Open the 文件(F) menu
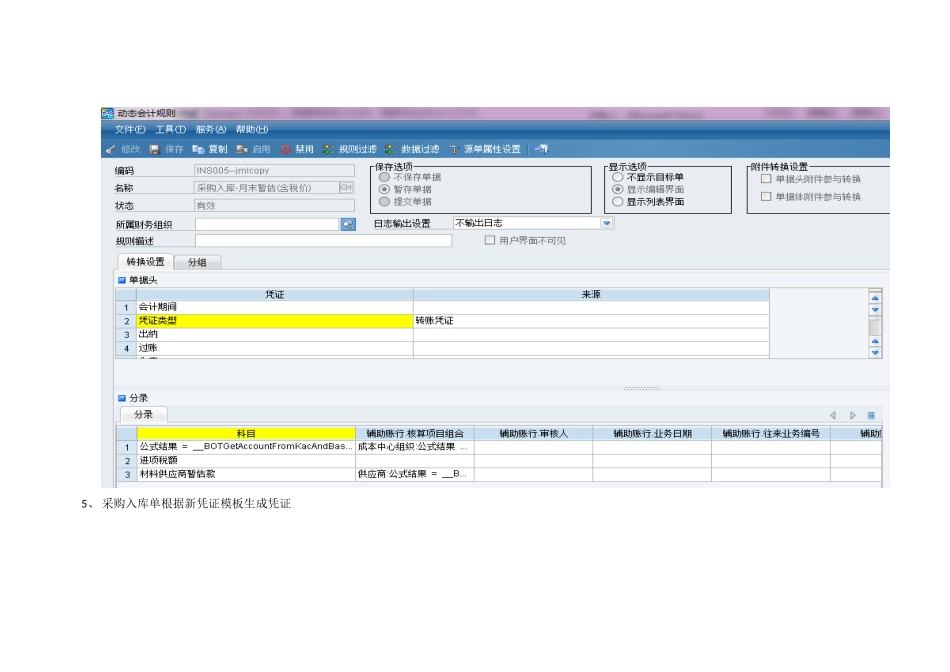The width and height of the screenshot is (950, 672). pyautogui.click(x=130, y=129)
